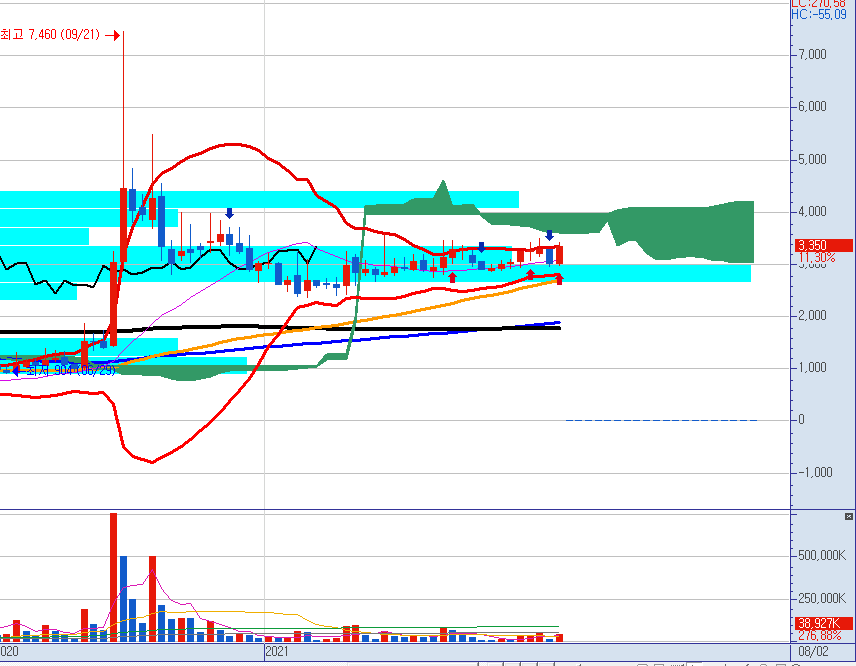
Task: Click the HC:-55.09 readout
Action: tap(819, 15)
